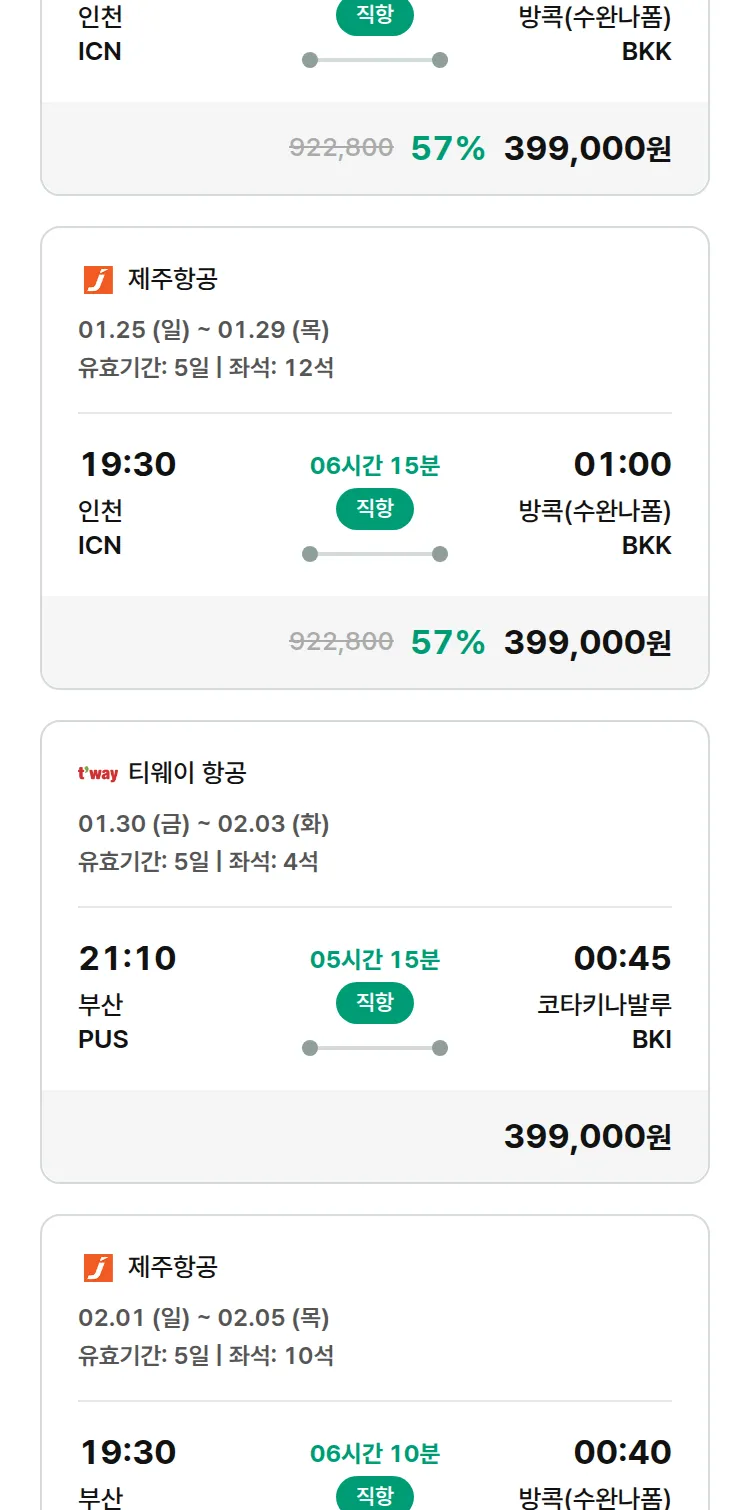The image size is (750, 1510).
Task: Click the t'way airline logo icon
Action: pyautogui.click(x=98, y=773)
